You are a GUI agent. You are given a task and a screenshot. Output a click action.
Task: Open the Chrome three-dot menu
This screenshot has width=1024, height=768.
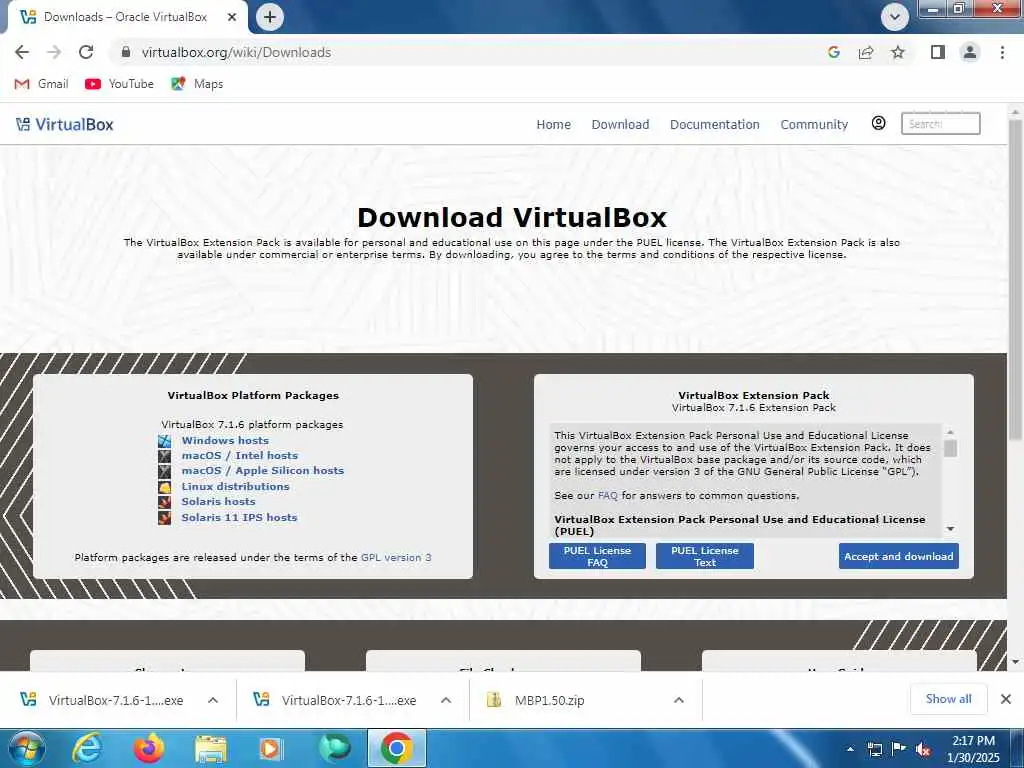click(1002, 52)
